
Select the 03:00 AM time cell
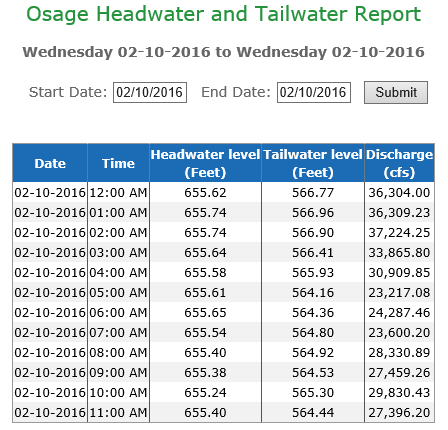tap(118, 252)
